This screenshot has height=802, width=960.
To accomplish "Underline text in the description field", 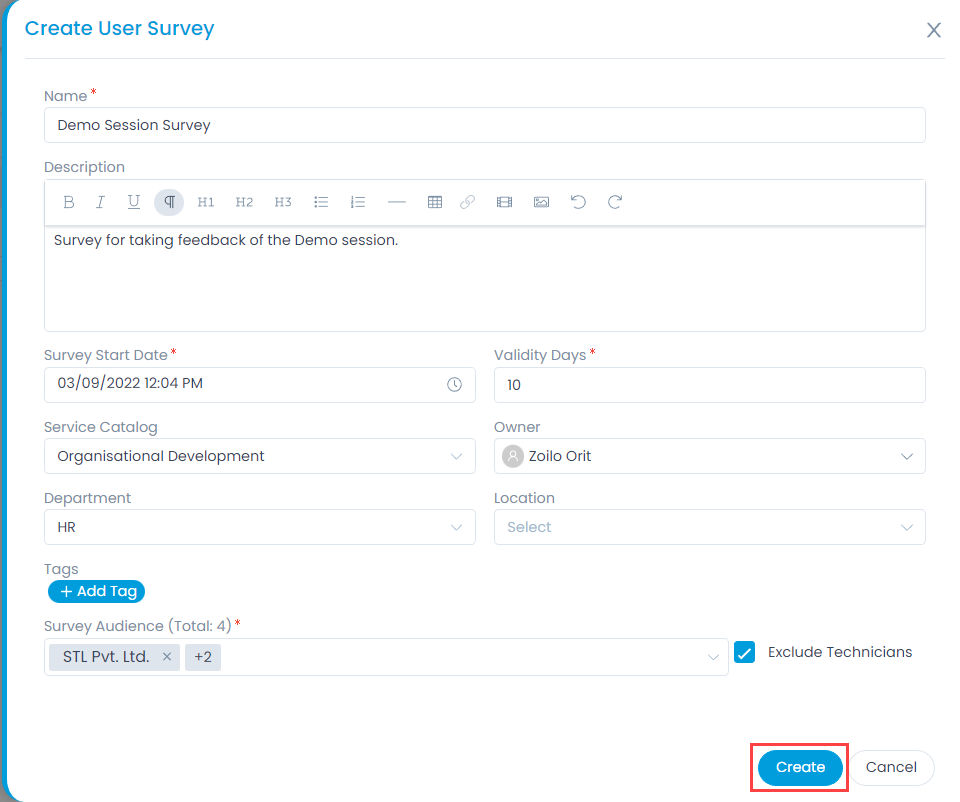I will [x=134, y=201].
